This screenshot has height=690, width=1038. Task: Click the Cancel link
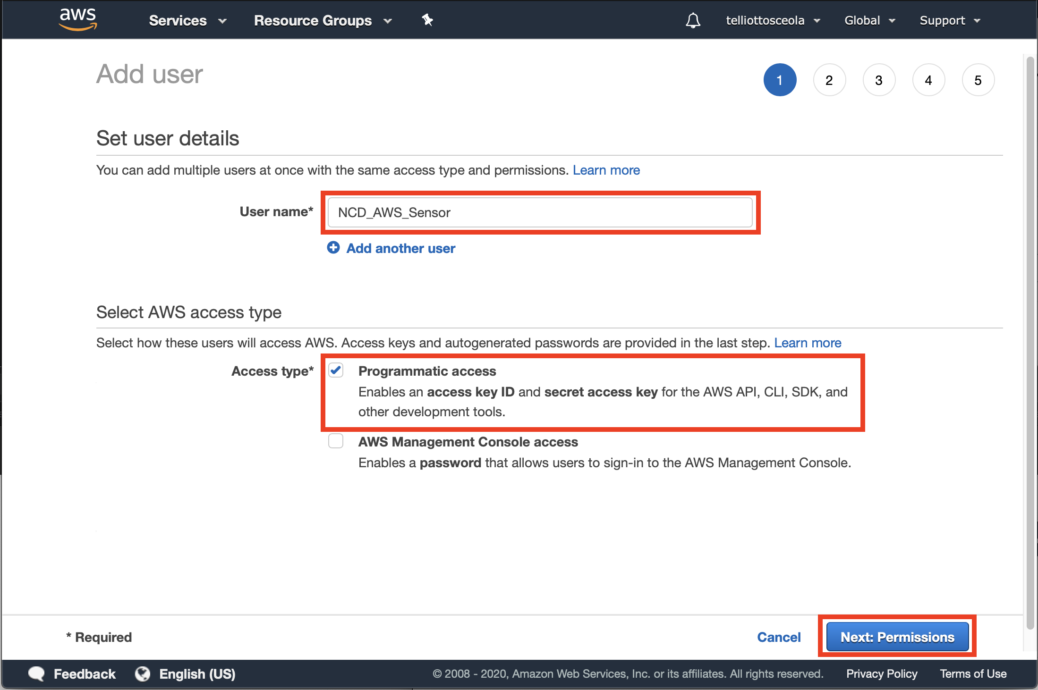tap(779, 637)
